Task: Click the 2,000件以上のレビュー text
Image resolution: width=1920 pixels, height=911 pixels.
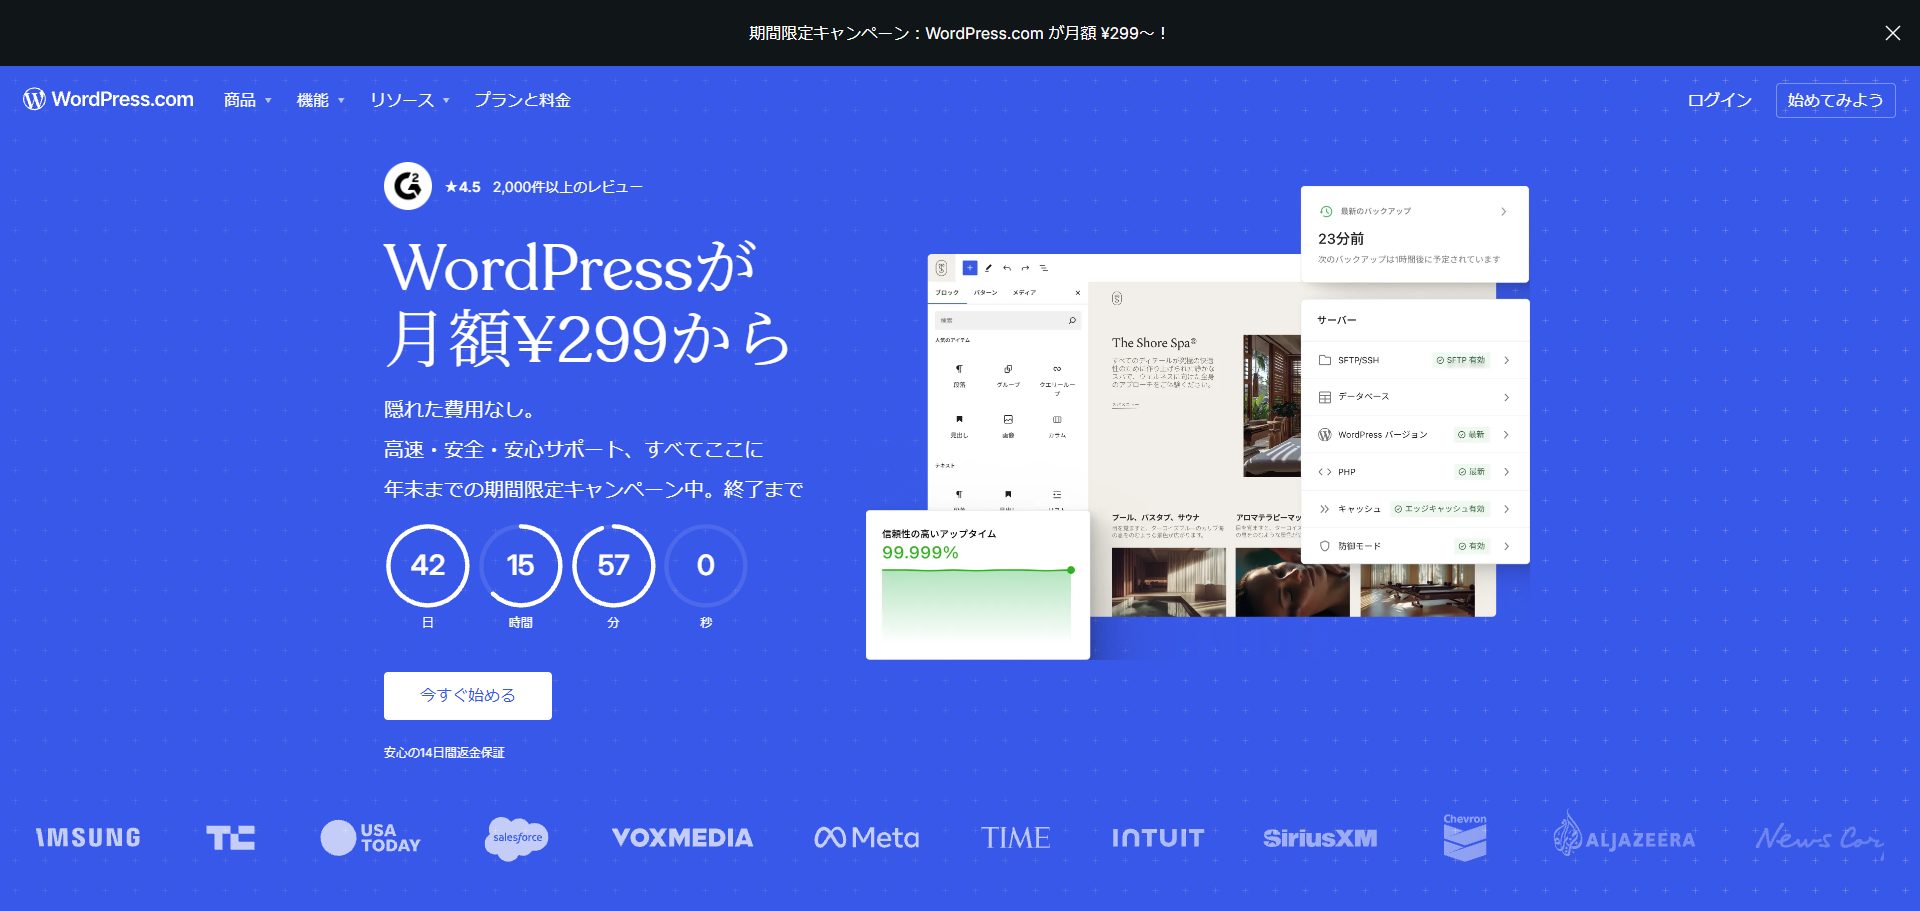Action: click(x=567, y=187)
